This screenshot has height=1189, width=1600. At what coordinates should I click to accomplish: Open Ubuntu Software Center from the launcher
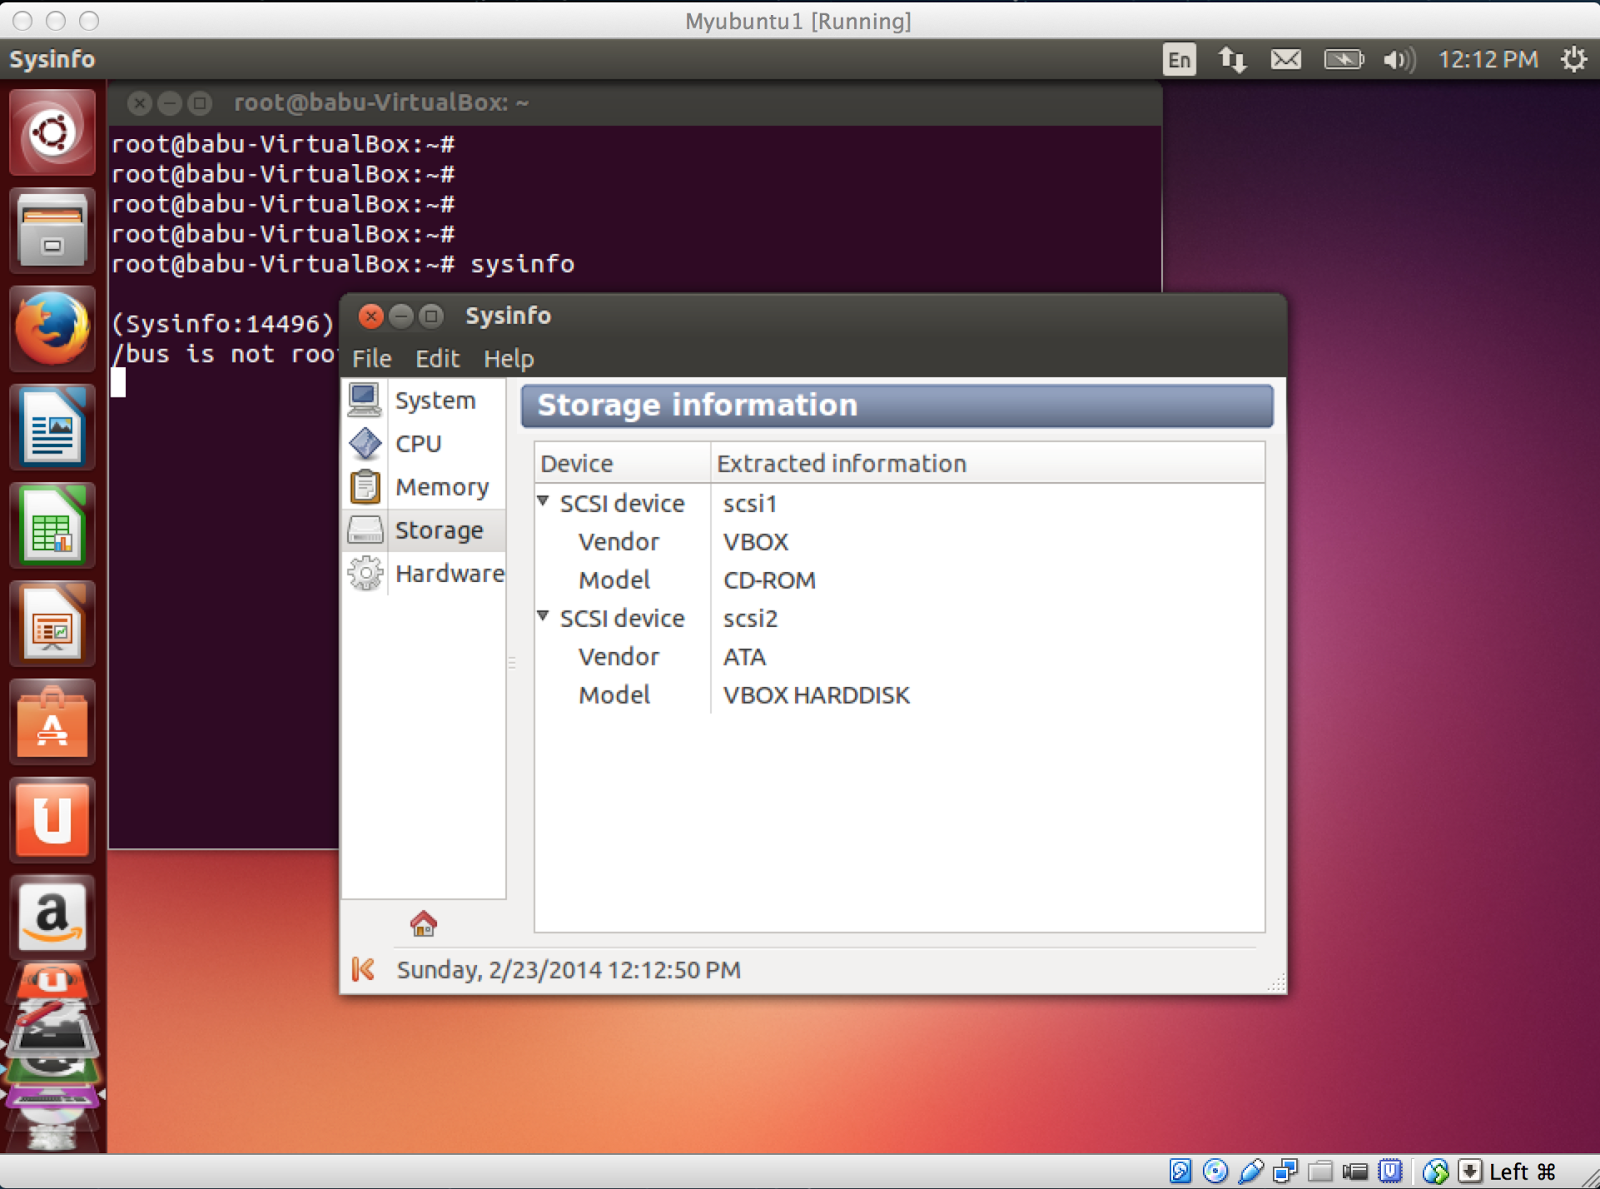(x=52, y=721)
